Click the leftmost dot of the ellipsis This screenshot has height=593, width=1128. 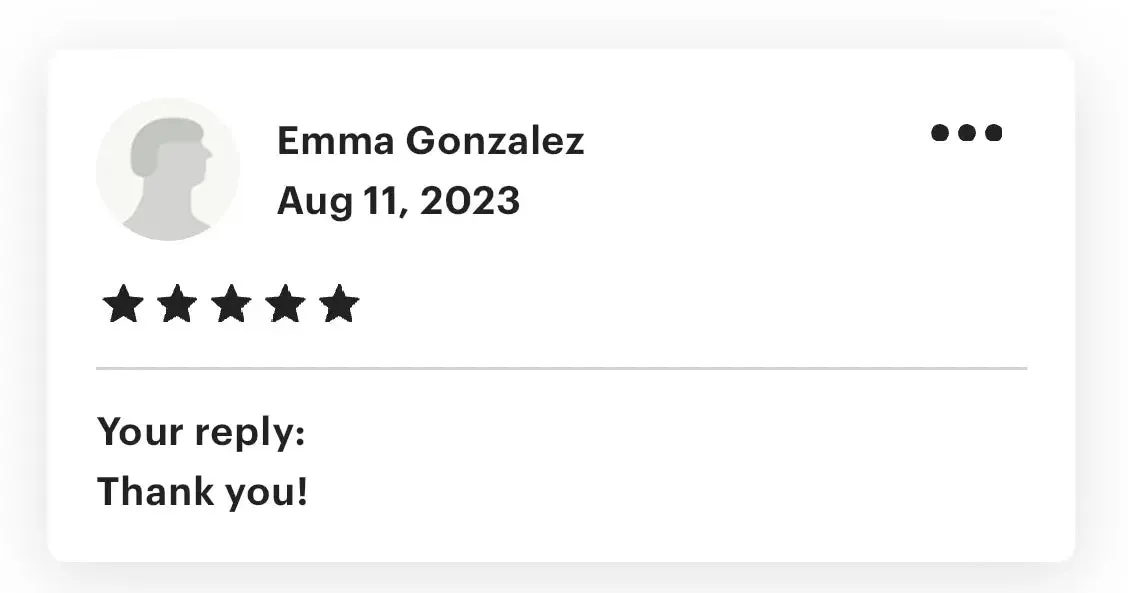click(940, 132)
